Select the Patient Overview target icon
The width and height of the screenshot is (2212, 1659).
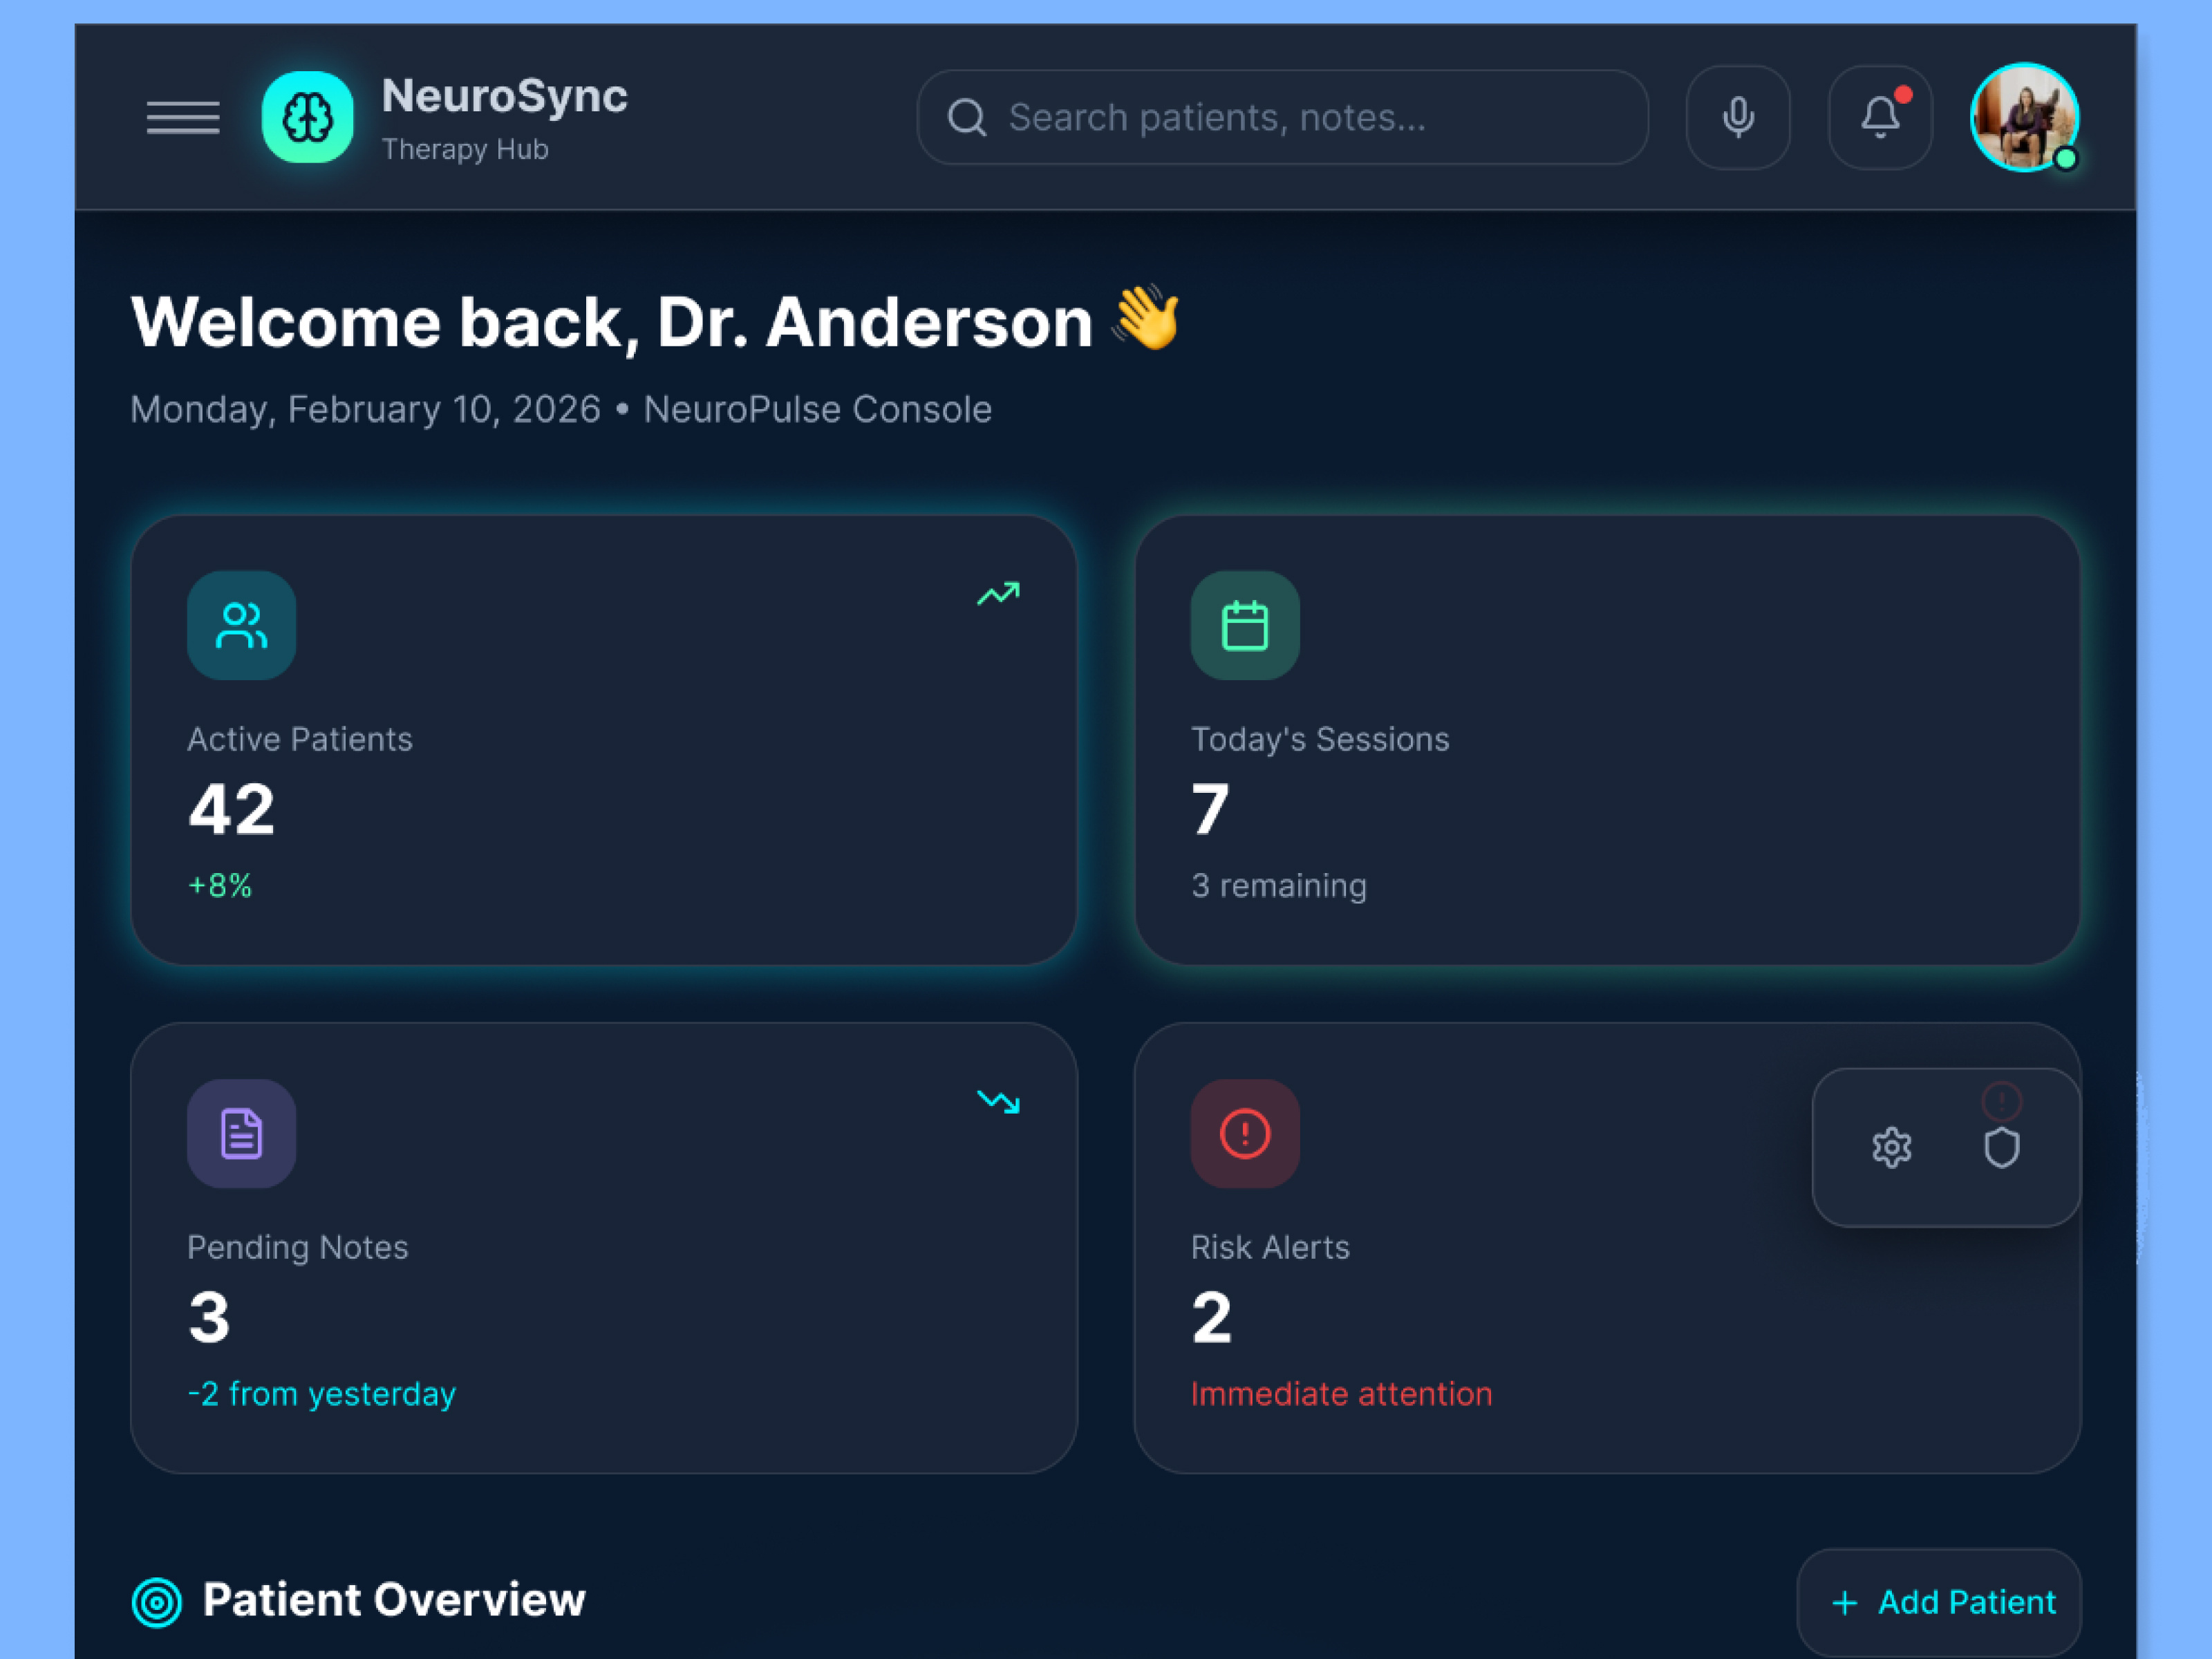(x=157, y=1600)
